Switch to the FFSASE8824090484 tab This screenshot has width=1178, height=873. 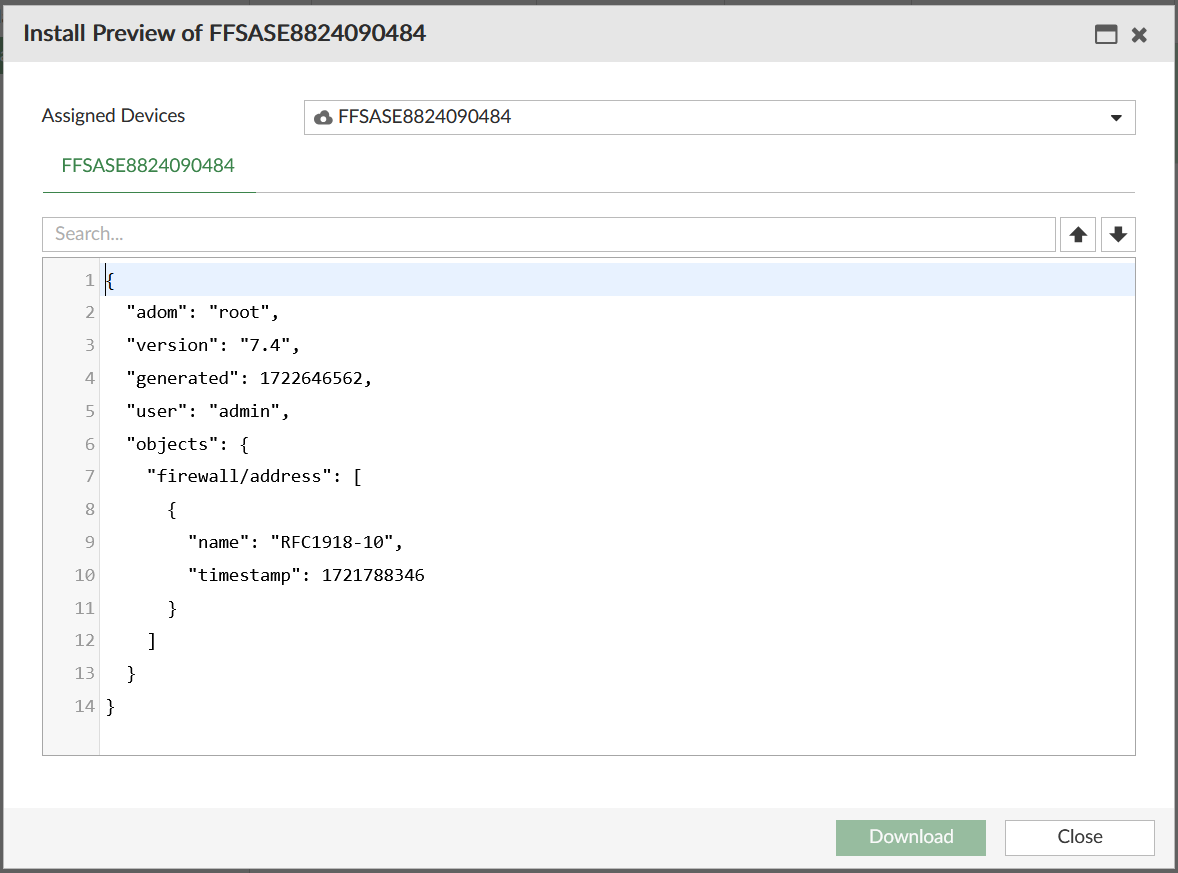tap(148, 165)
